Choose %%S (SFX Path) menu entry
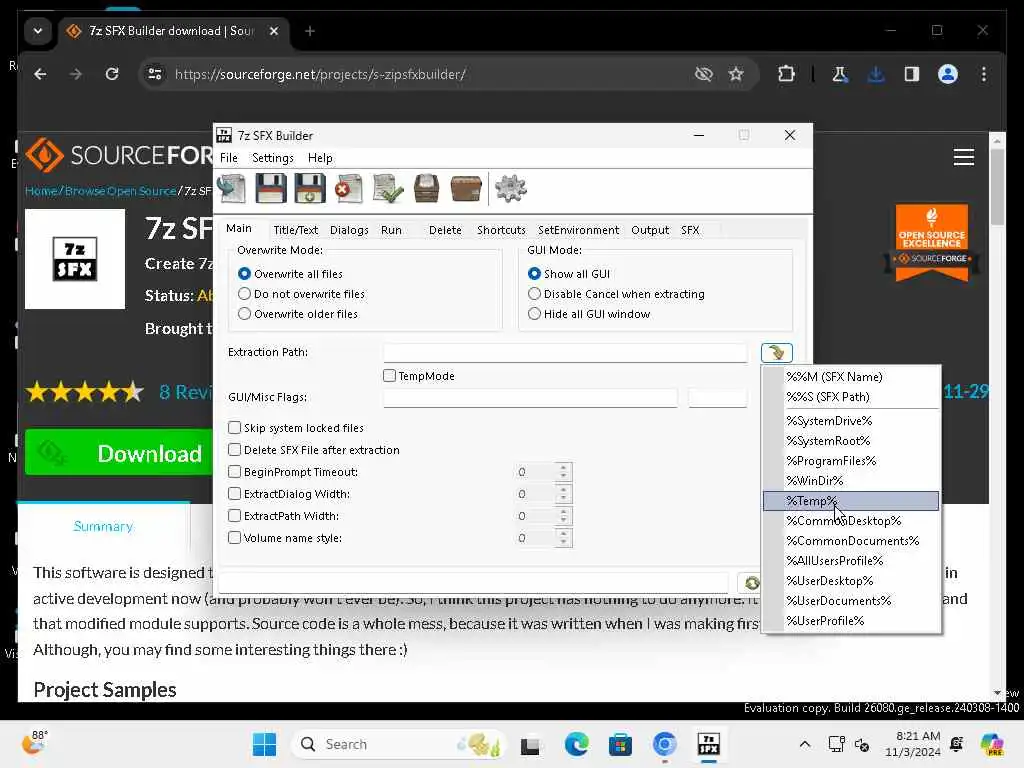Screen dimensions: 1024x768 851,396
